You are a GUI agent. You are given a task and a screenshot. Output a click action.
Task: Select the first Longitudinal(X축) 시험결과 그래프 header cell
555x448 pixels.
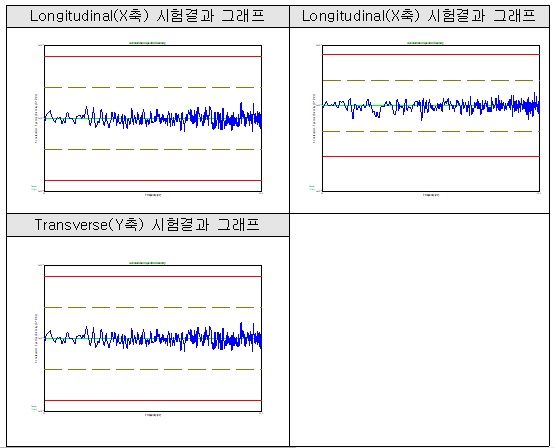148,16
